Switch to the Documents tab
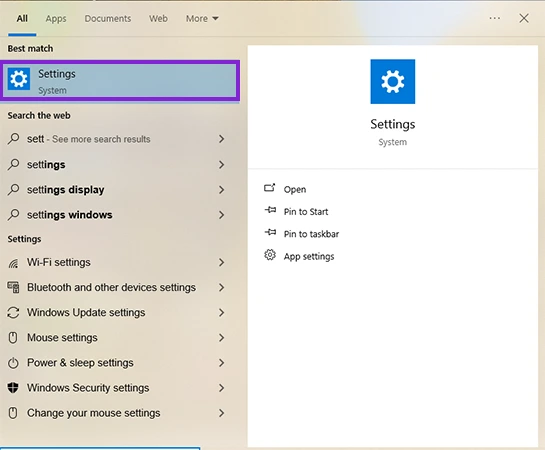Screen dimensions: 545x450 (108, 18)
